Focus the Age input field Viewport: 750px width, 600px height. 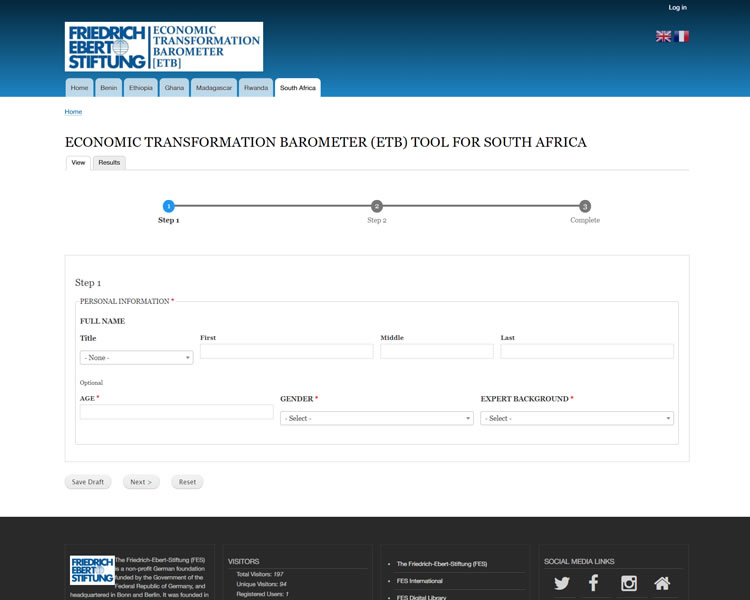coord(176,412)
